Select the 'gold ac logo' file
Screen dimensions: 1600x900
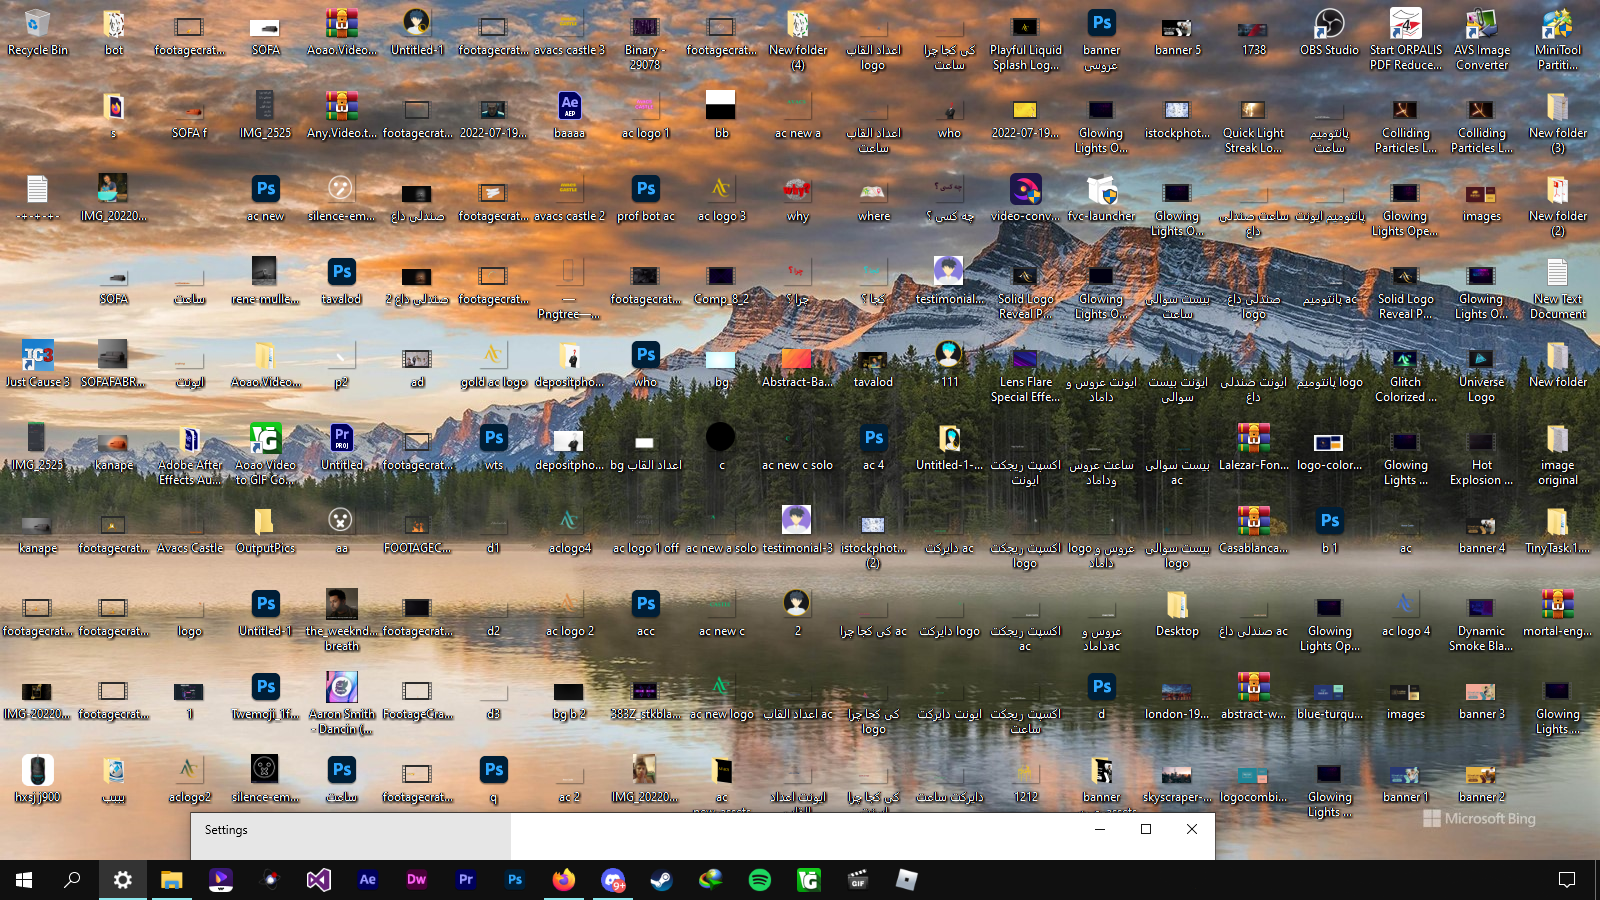pyautogui.click(x=494, y=364)
